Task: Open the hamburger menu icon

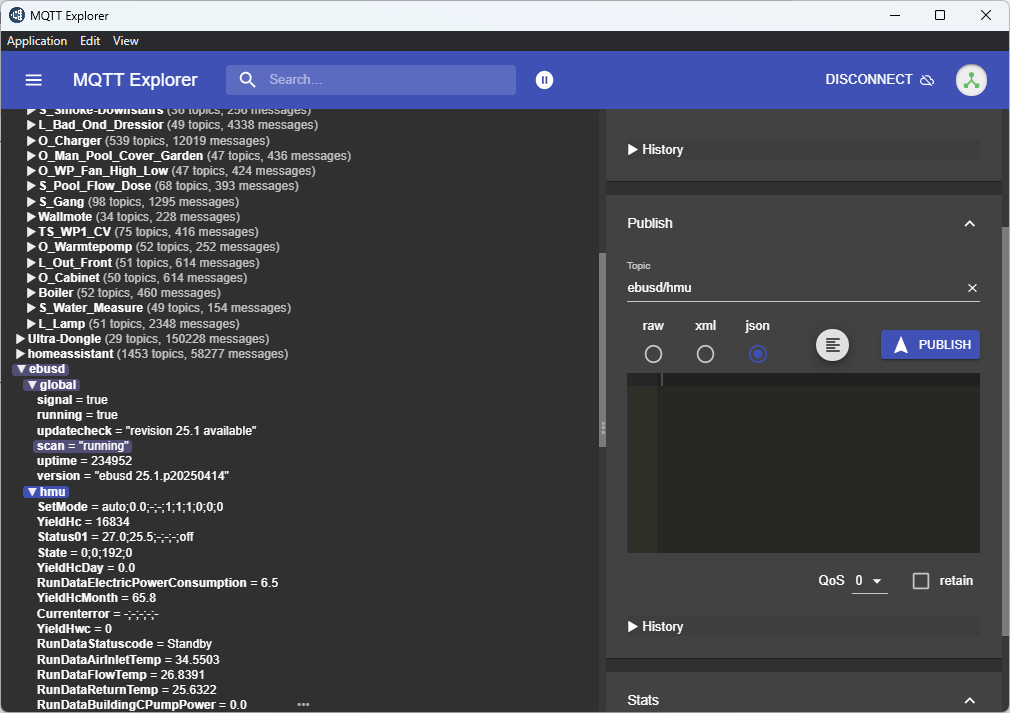Action: [33, 80]
